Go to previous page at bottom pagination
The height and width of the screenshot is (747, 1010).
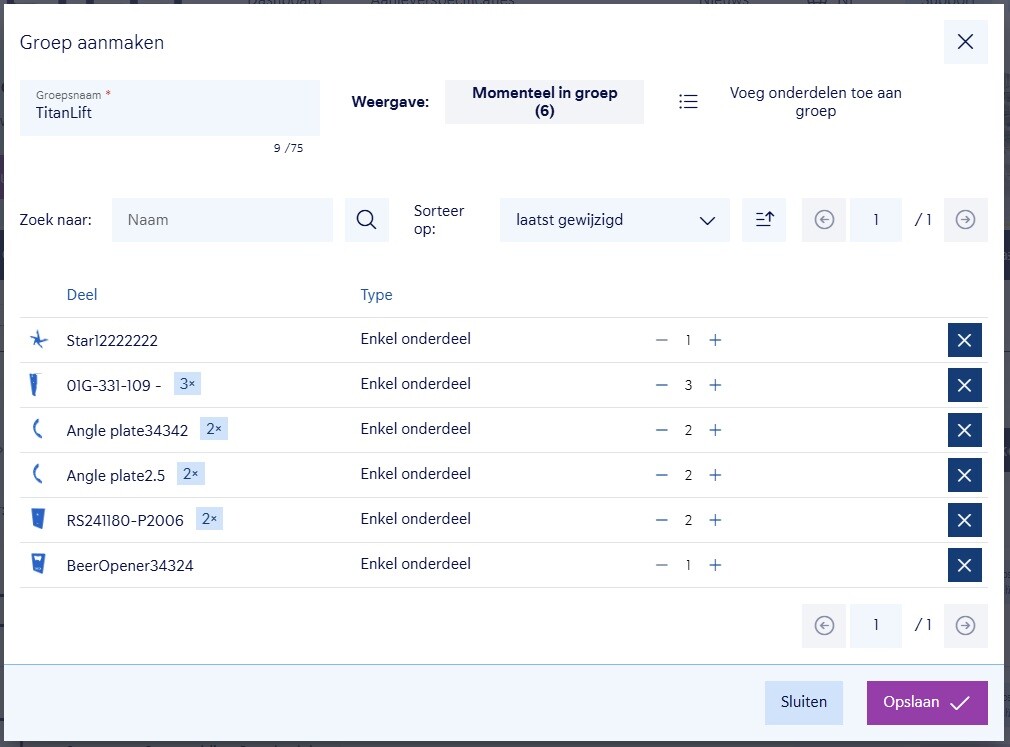pyautogui.click(x=824, y=625)
